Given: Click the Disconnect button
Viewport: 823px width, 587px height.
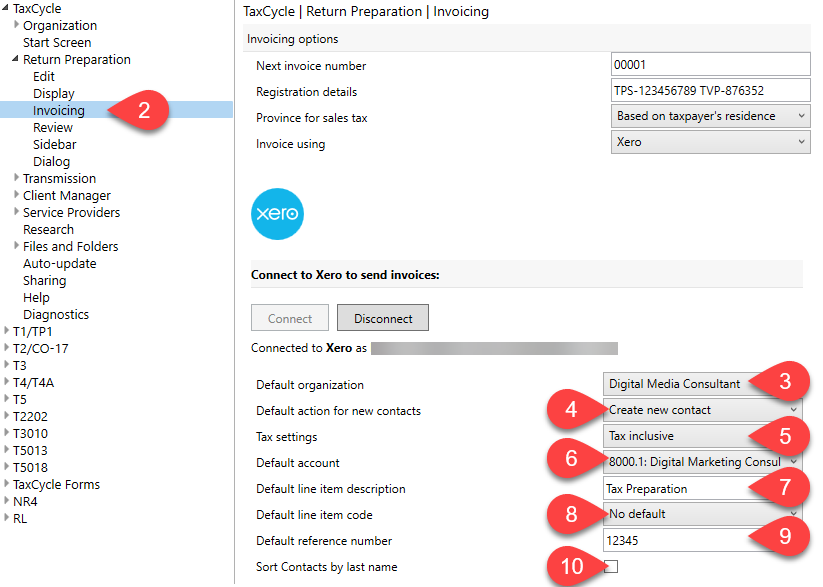Looking at the screenshot, I should click(x=383, y=318).
